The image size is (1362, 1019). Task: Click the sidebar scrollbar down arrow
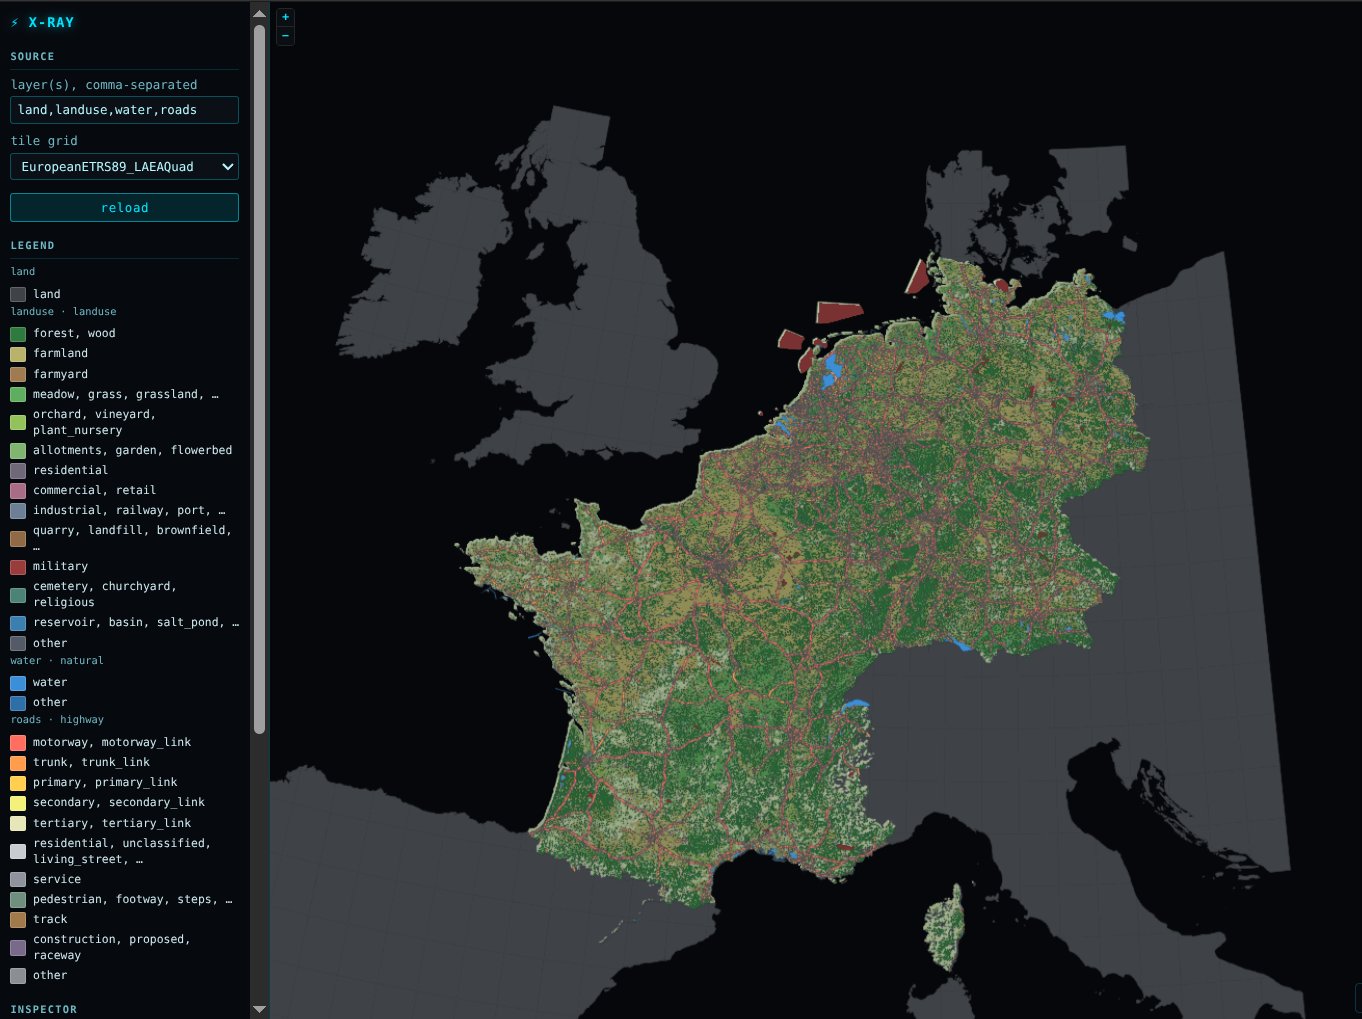259,1009
